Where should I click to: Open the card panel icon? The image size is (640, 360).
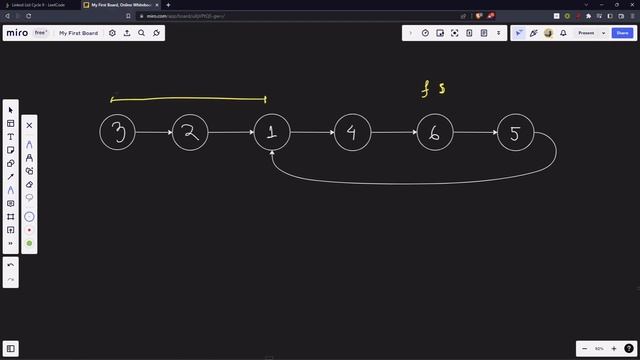(x=469, y=33)
